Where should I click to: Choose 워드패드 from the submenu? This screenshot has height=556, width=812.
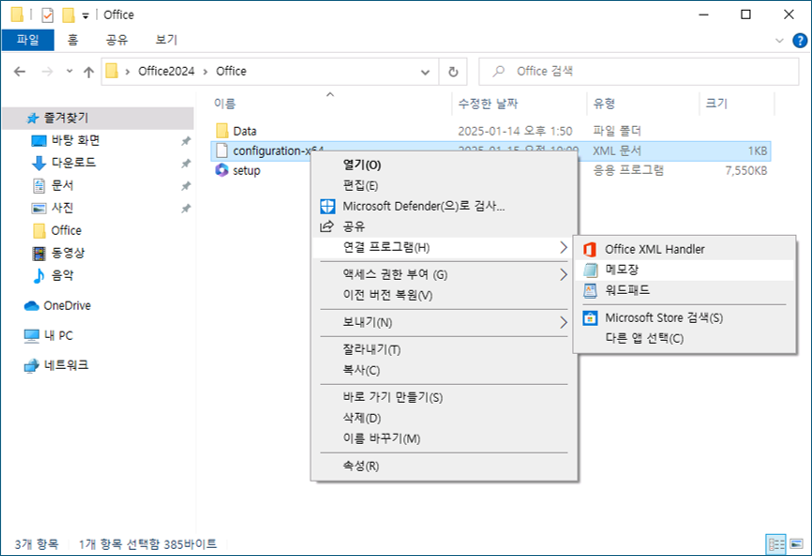click(684, 290)
